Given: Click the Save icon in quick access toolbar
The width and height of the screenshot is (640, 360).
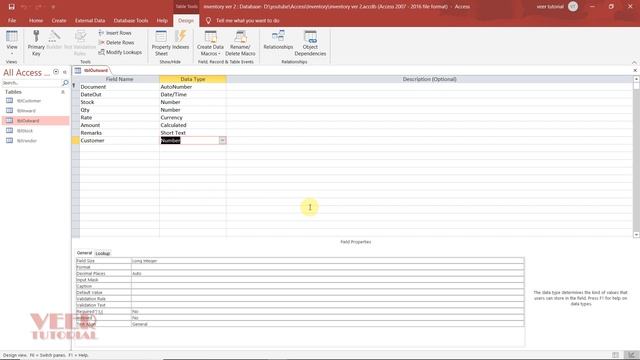Looking at the screenshot, I should tap(11, 7).
